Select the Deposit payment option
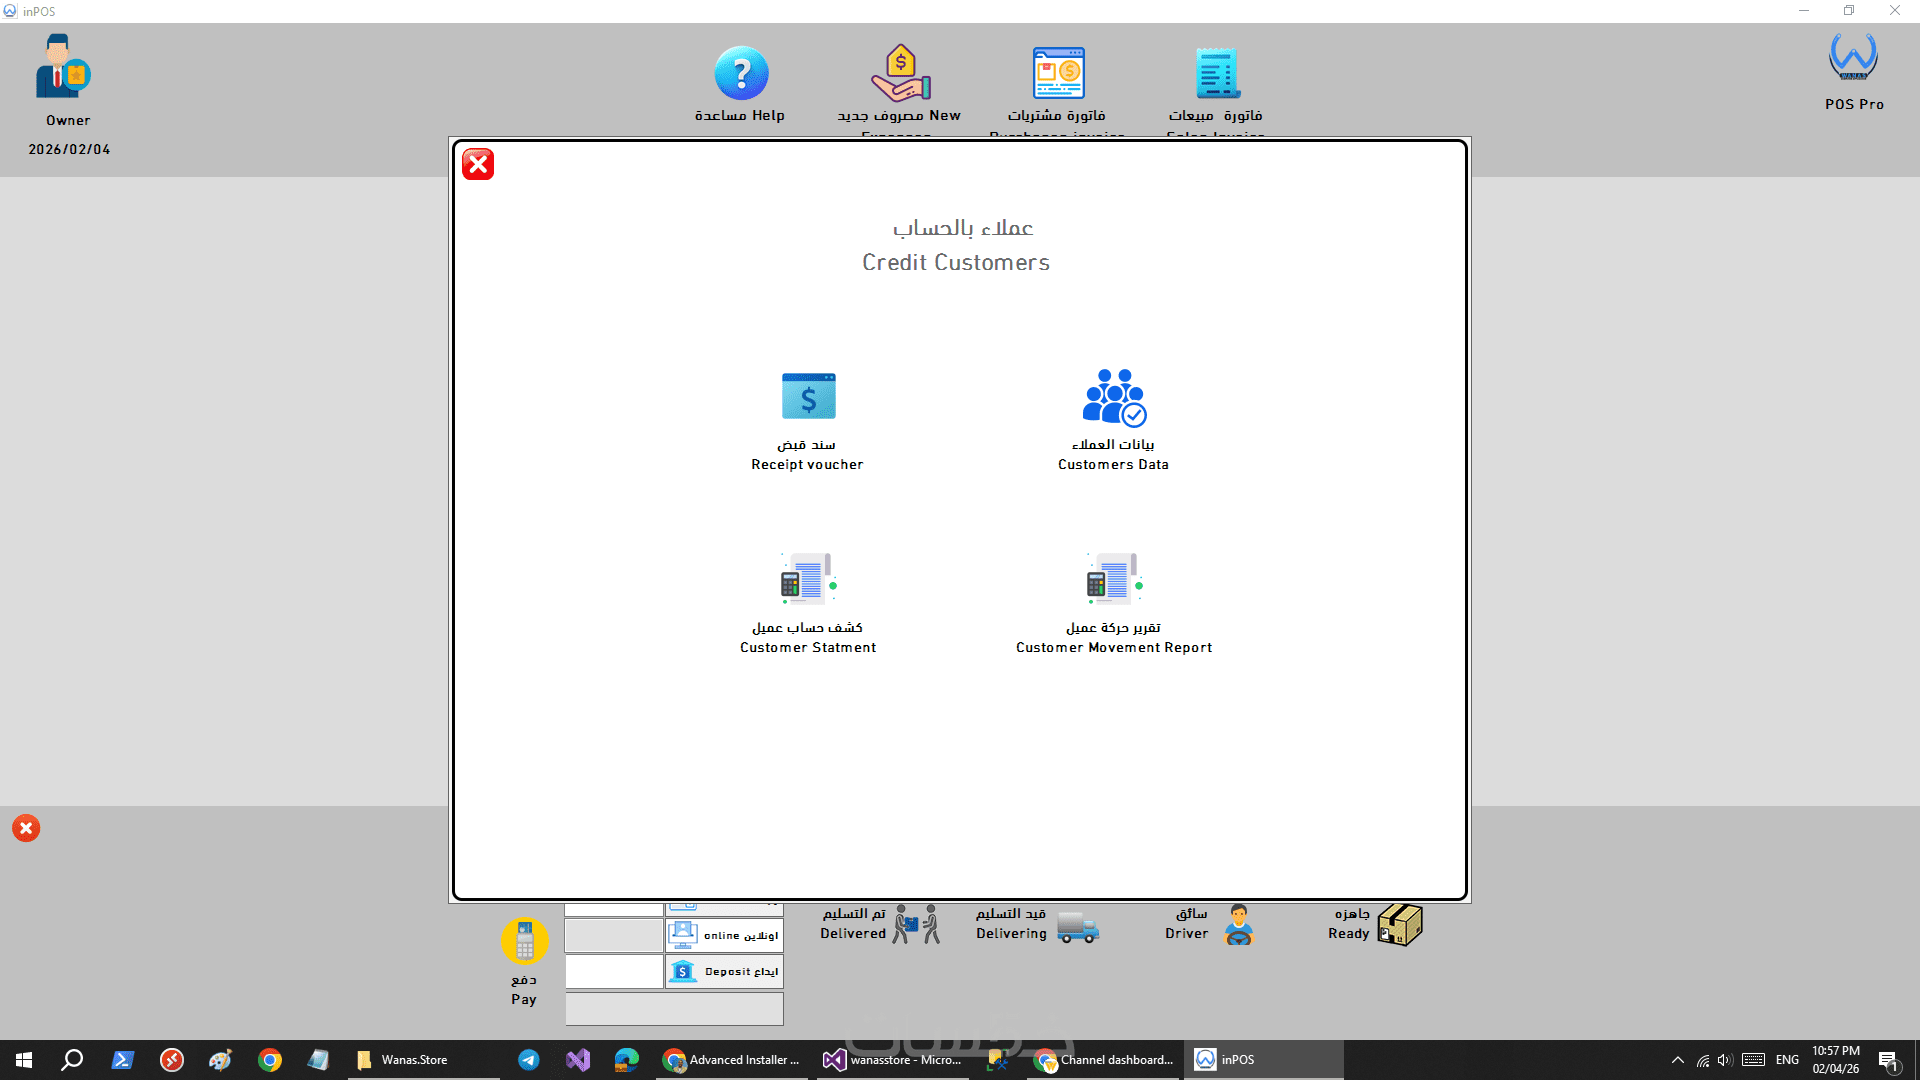This screenshot has width=1920, height=1080. (x=724, y=971)
